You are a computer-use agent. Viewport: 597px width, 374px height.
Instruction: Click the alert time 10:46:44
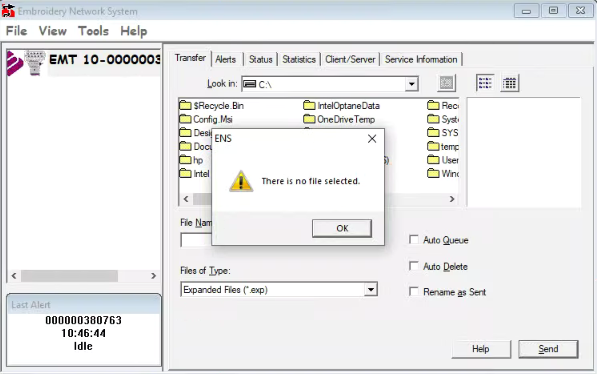pos(83,333)
